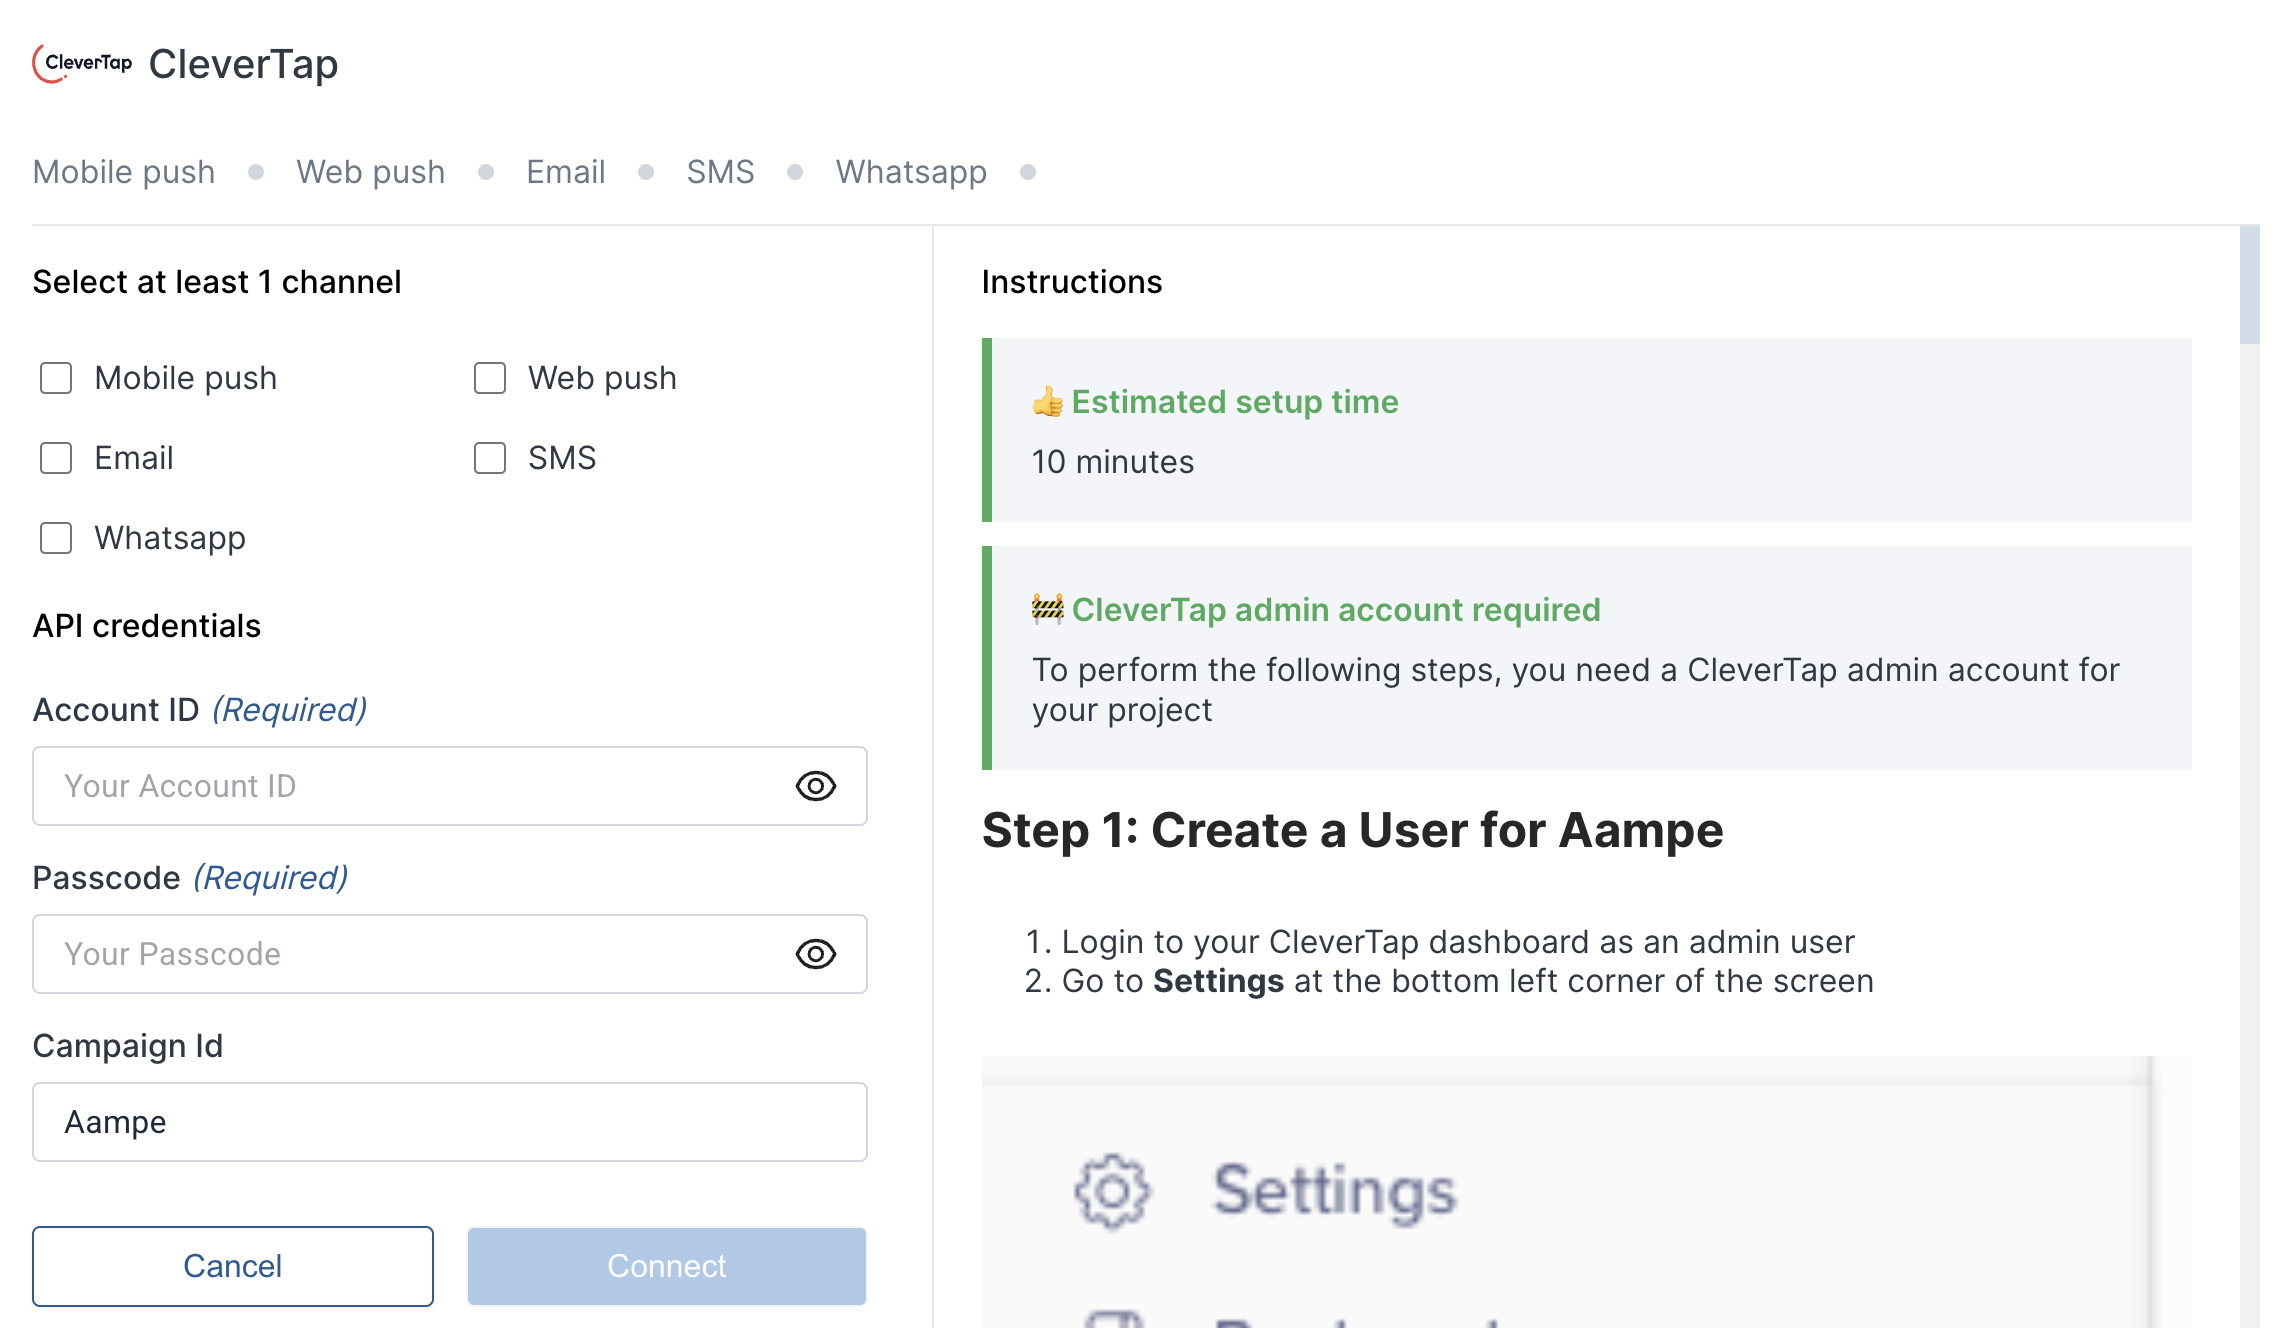2294x1328 pixels.
Task: Open the Email configuration tab
Action: [x=565, y=171]
